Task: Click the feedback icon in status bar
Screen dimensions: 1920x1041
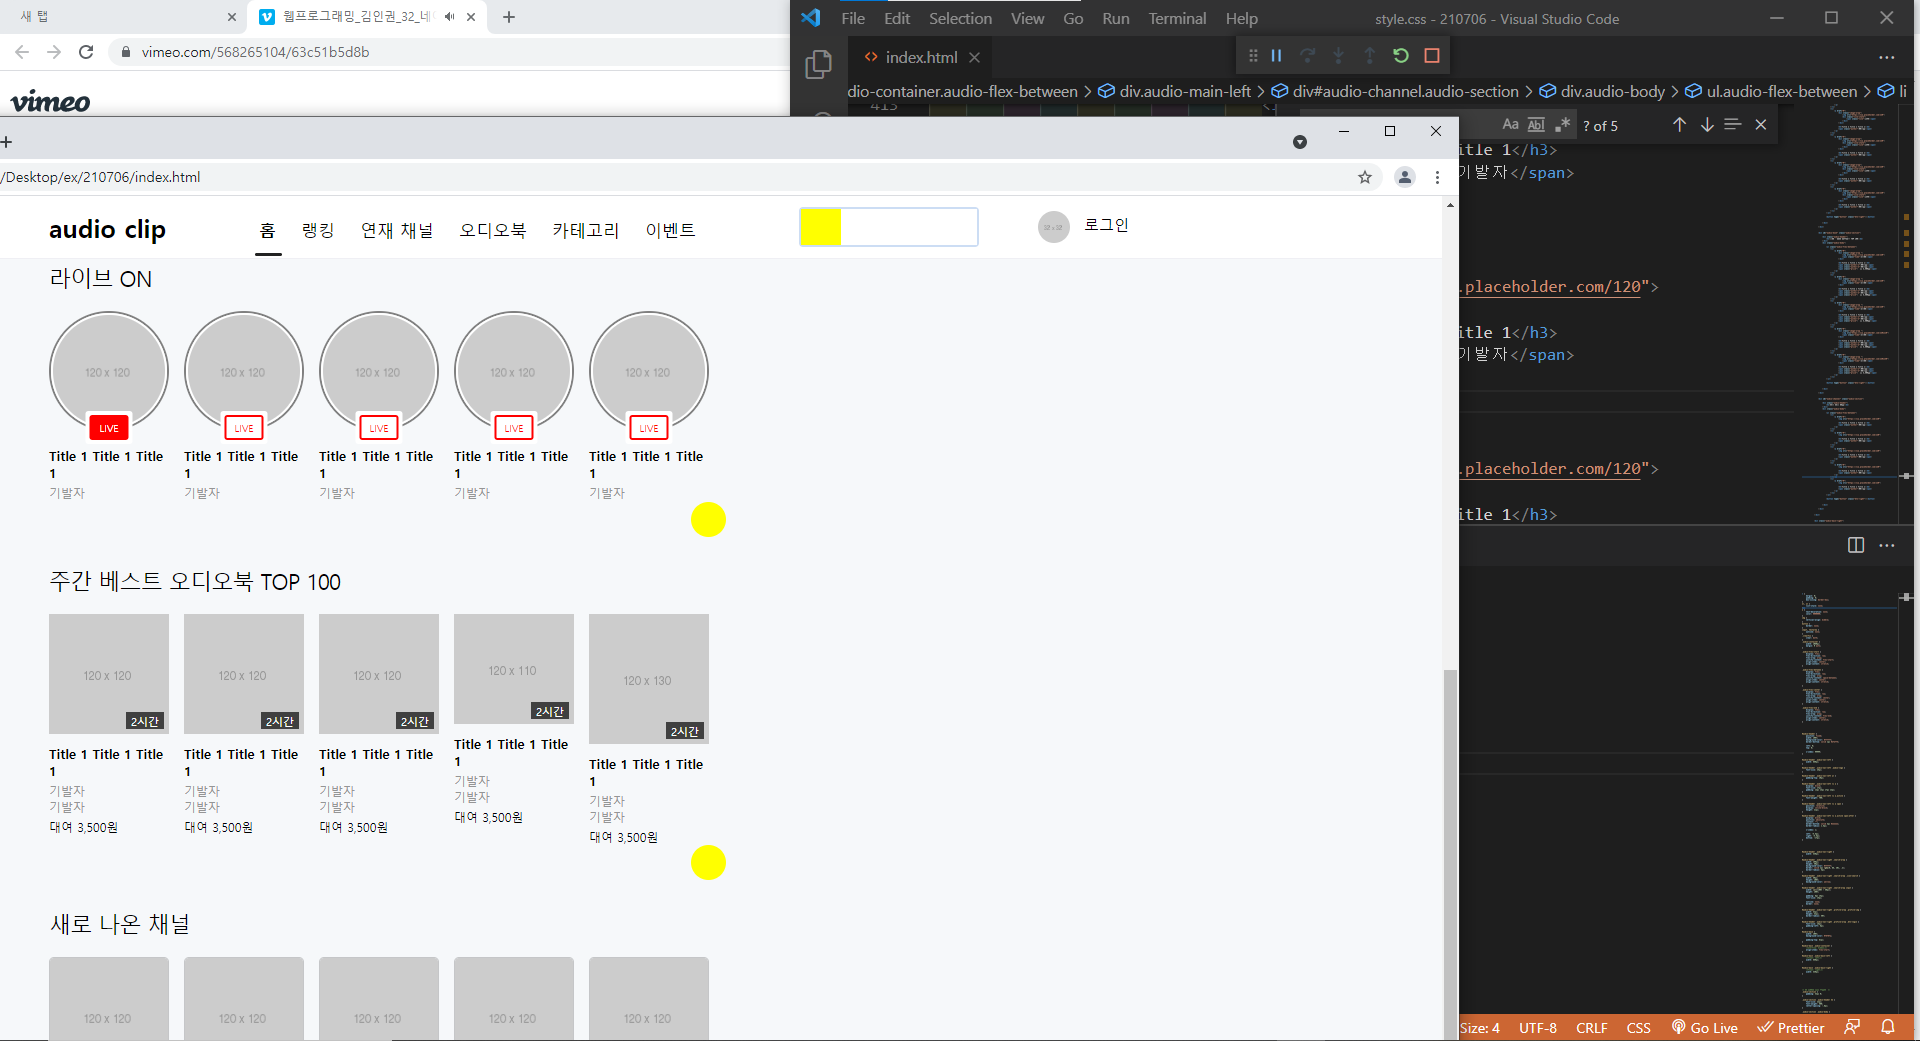Action: click(x=1852, y=1027)
